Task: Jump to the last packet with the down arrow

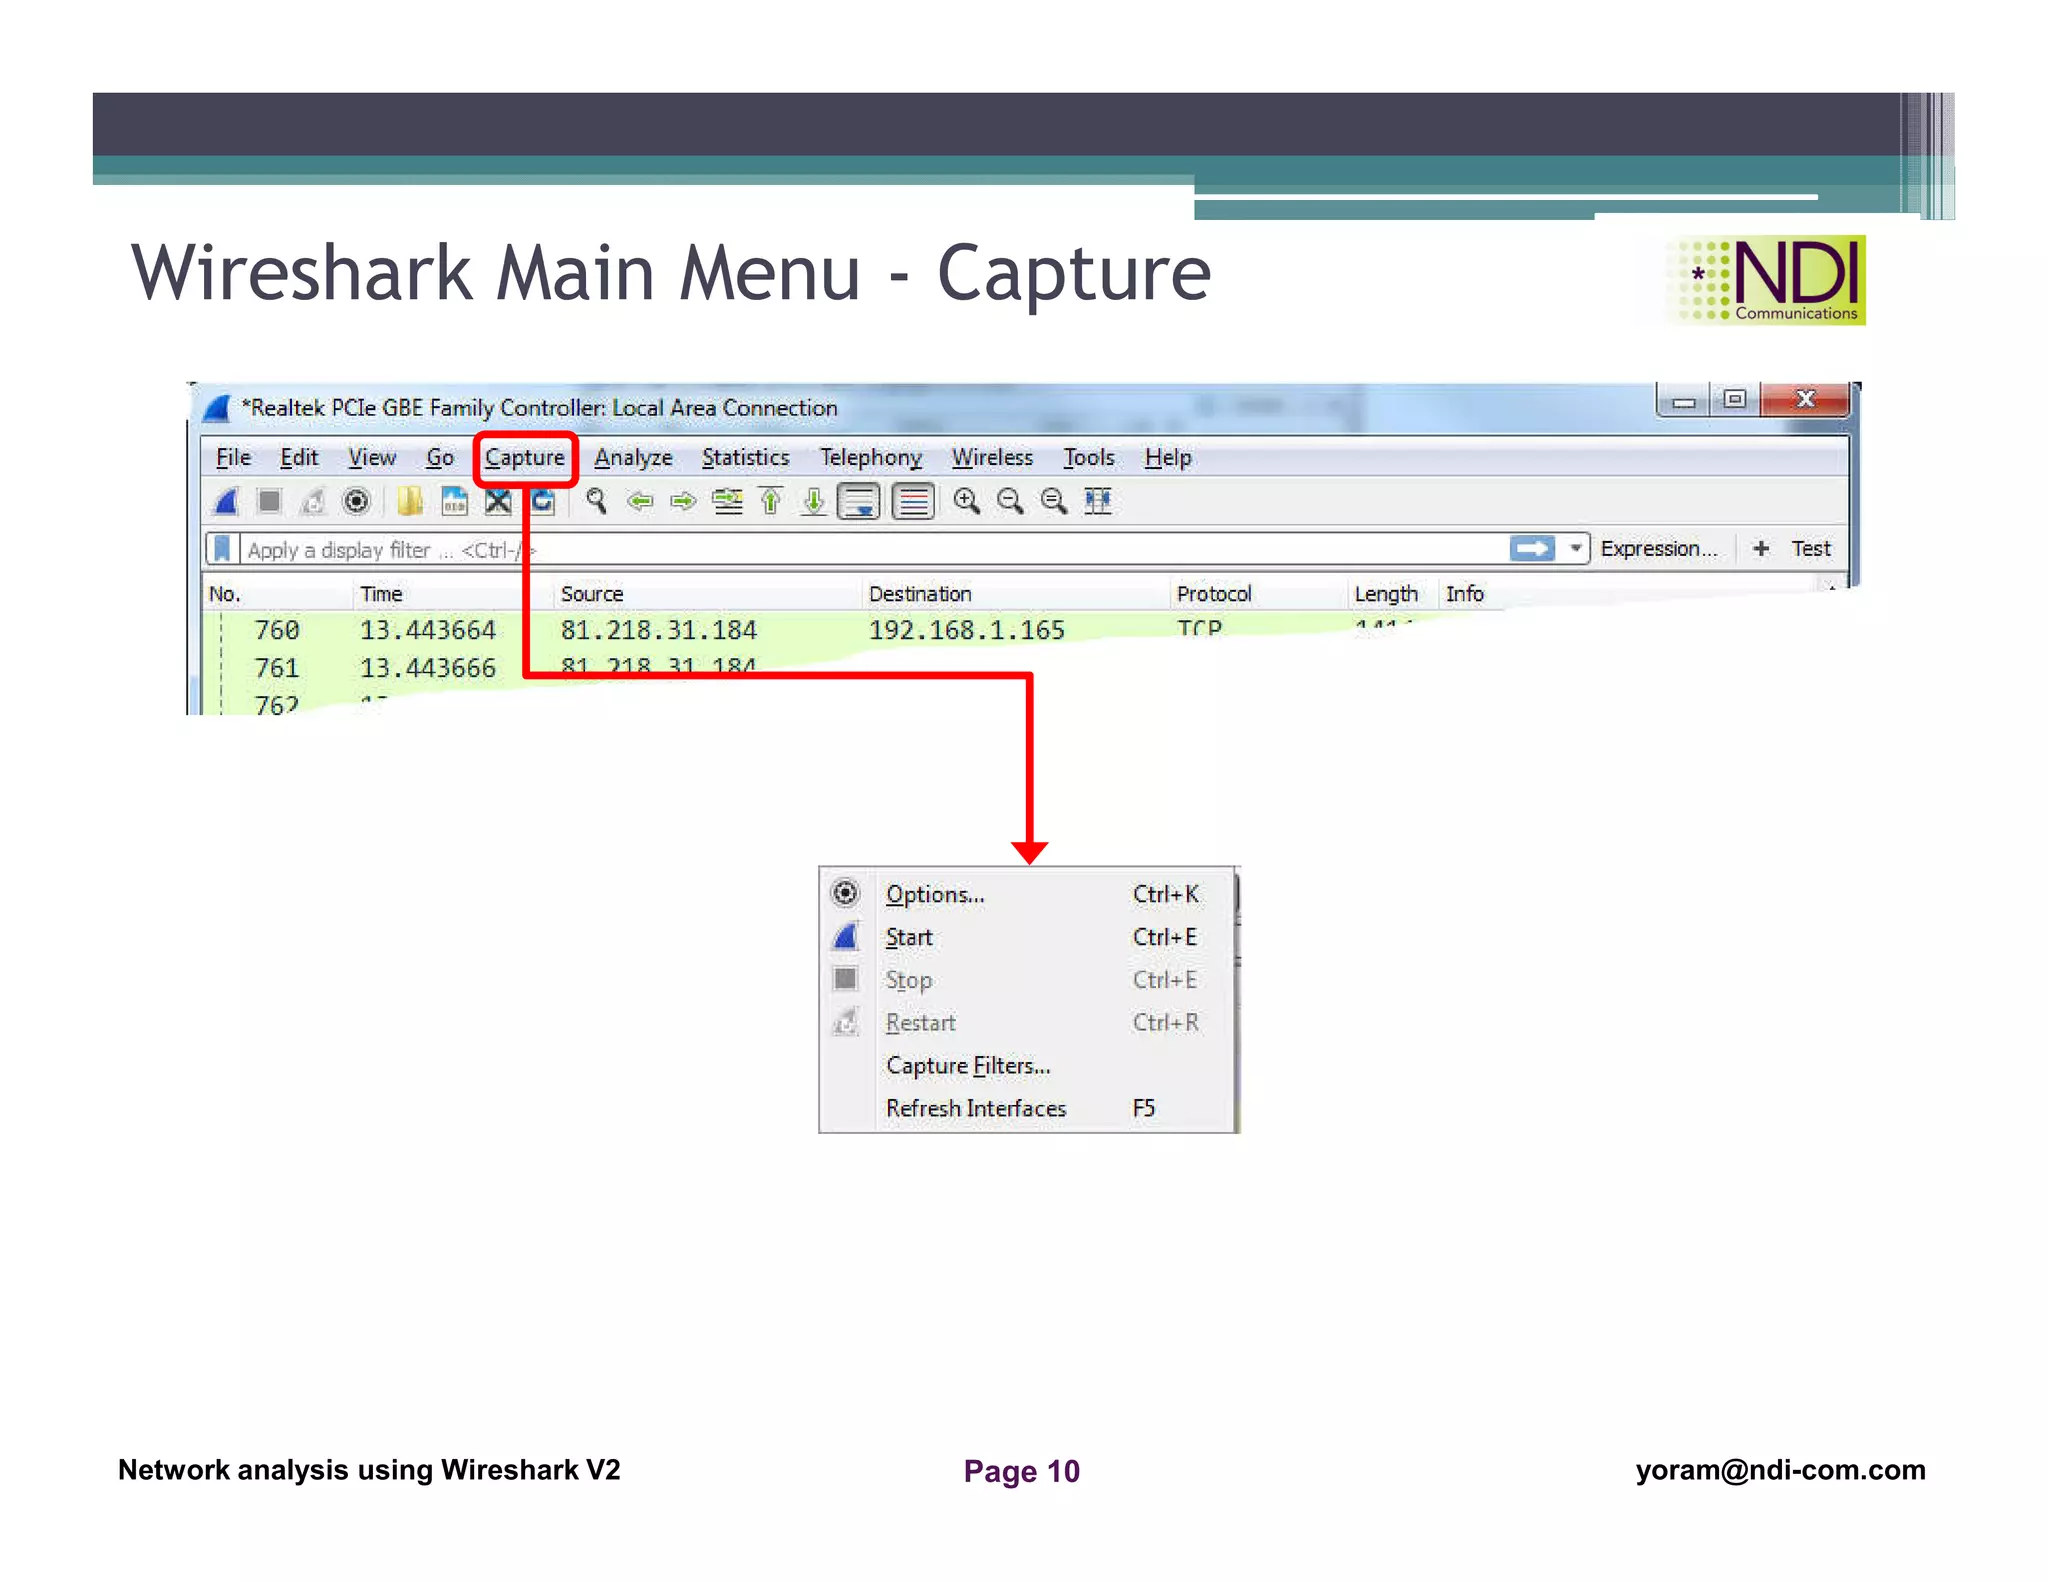Action: [x=814, y=501]
